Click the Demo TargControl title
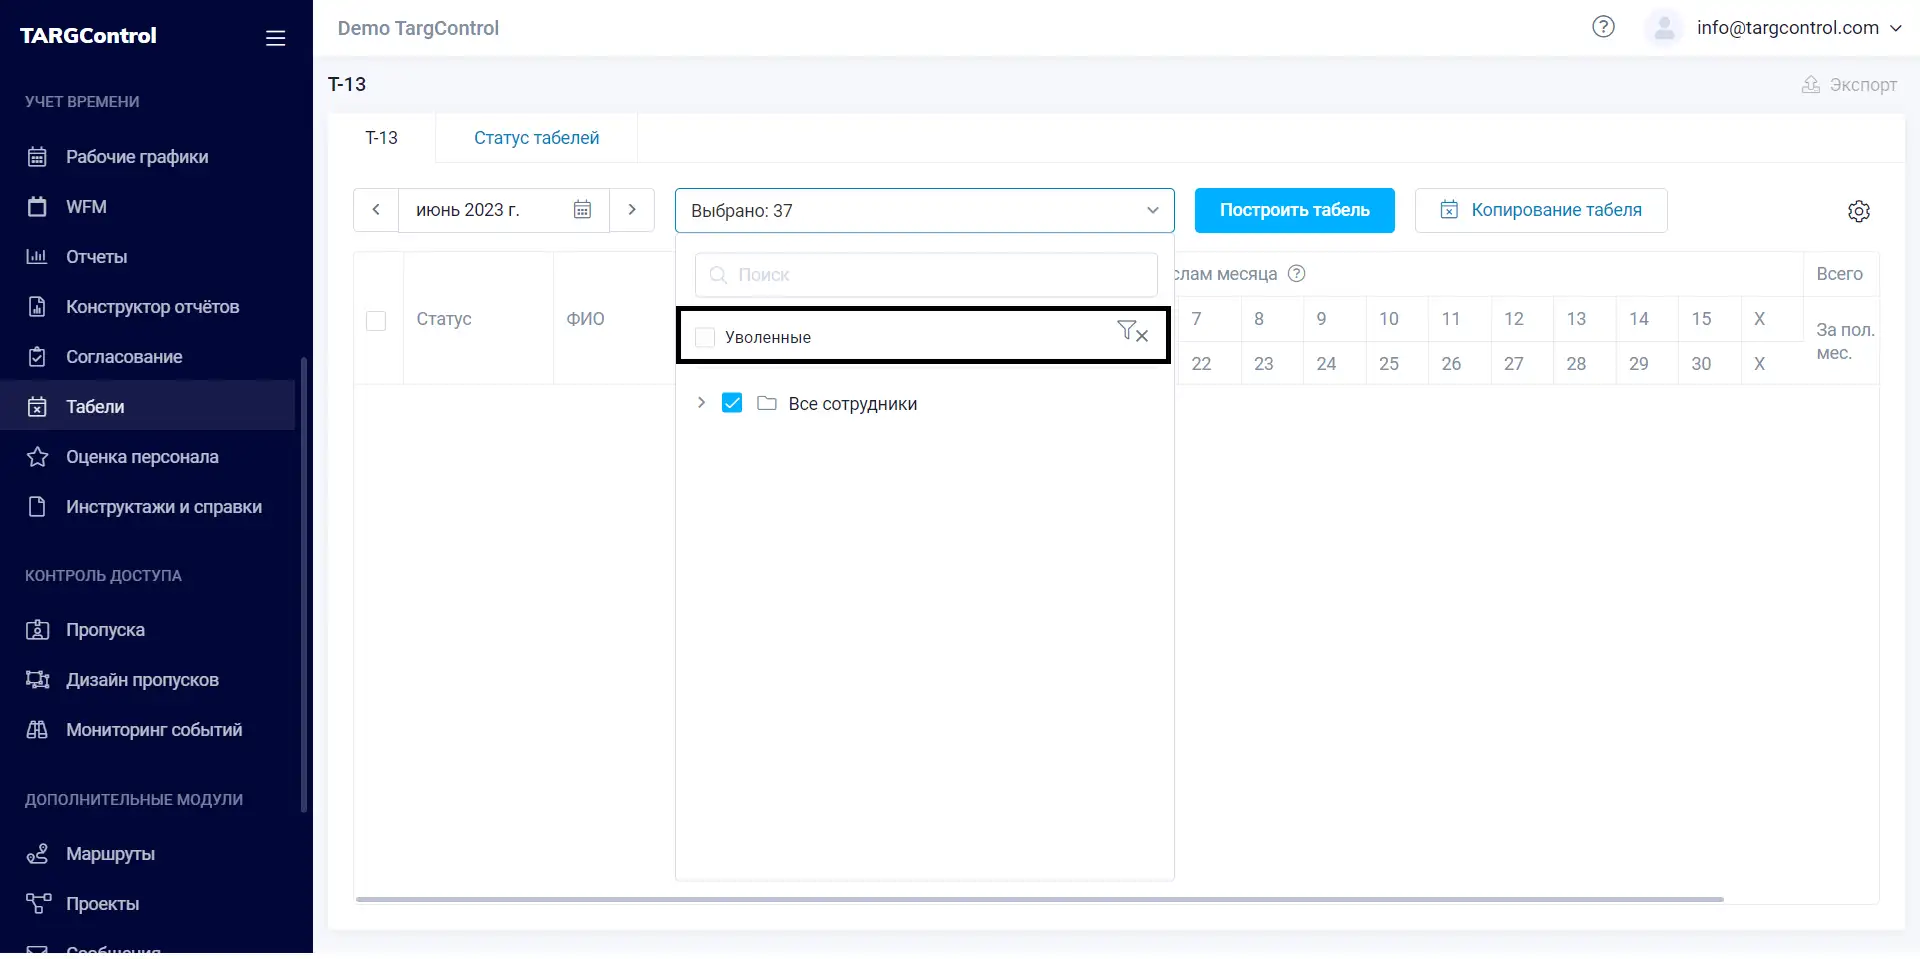 point(418,28)
